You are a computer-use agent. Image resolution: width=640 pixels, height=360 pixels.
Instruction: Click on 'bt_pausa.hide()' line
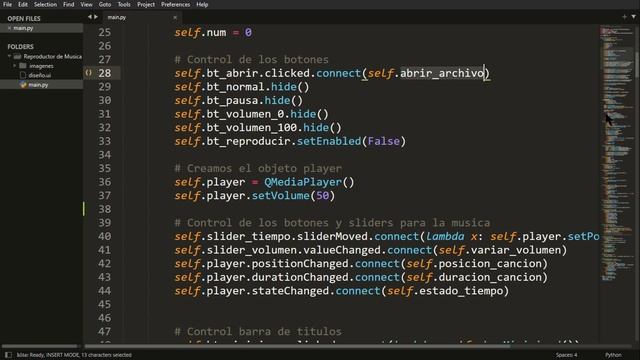point(239,100)
